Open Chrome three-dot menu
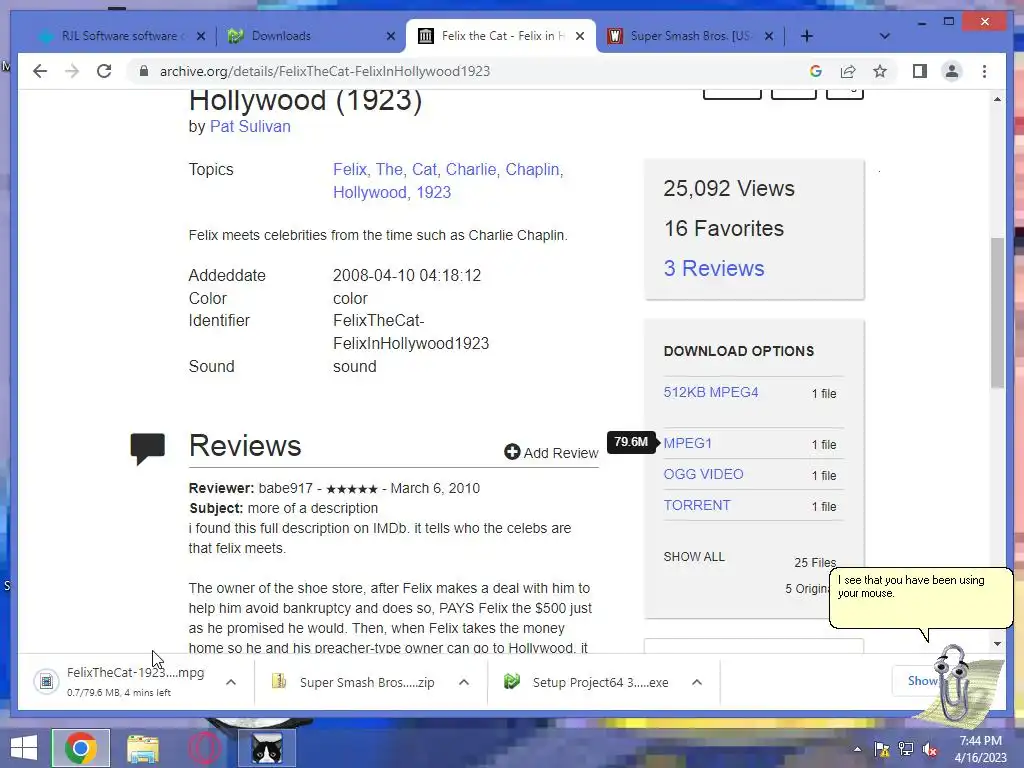Screen dimensions: 1024x768 point(984,71)
